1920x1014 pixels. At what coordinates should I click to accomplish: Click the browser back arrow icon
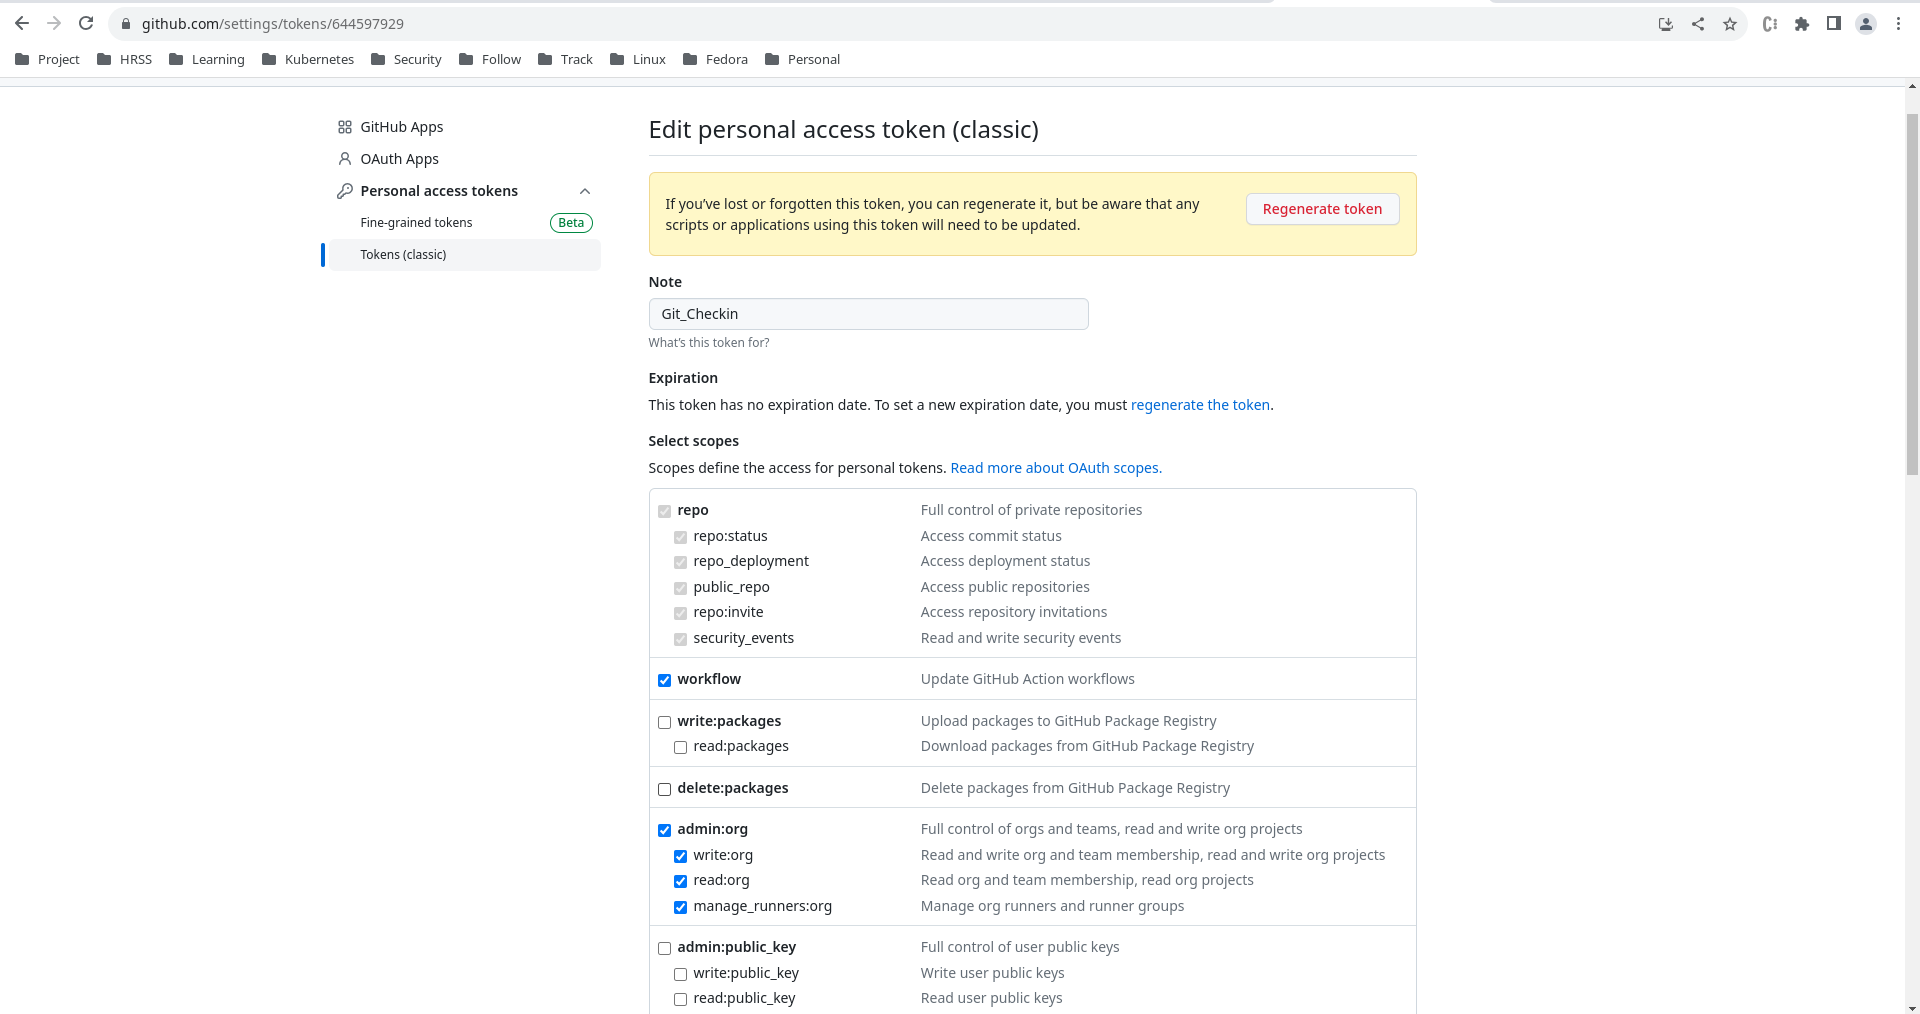pyautogui.click(x=22, y=24)
